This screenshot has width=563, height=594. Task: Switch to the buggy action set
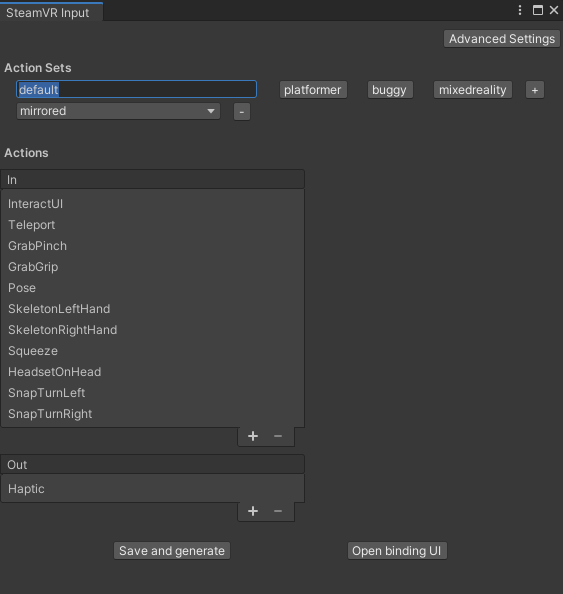tap(390, 90)
